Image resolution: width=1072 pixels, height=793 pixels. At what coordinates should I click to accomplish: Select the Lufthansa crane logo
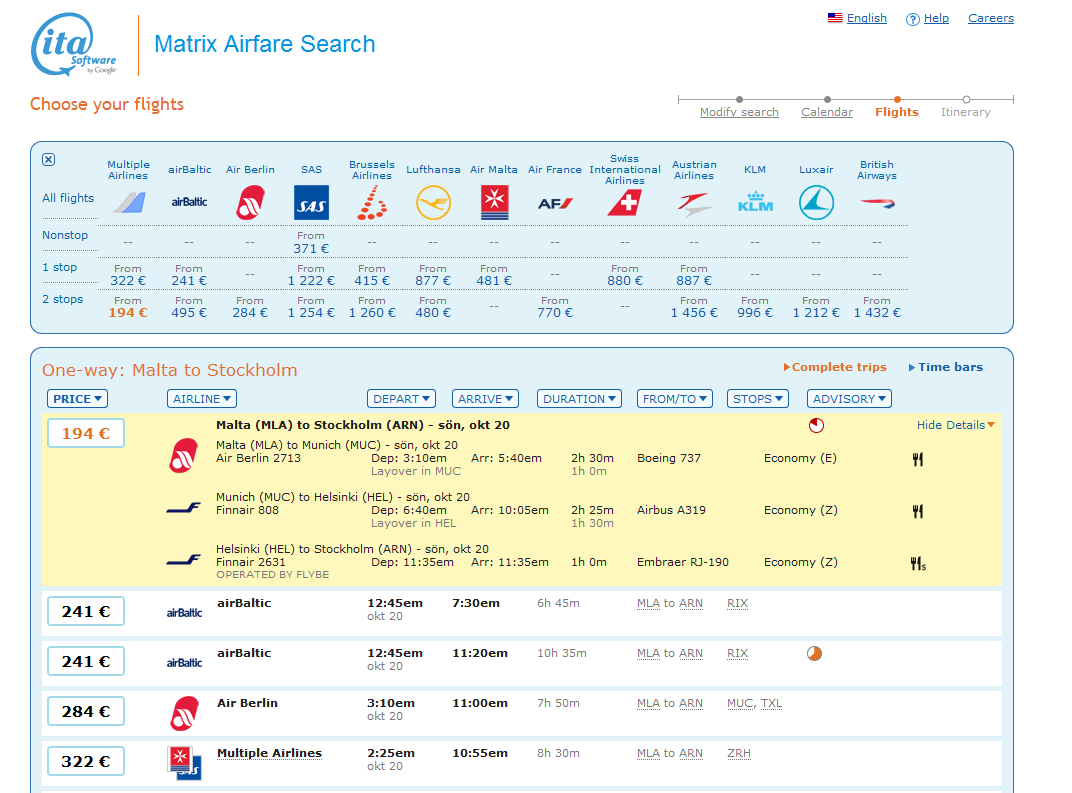433,203
